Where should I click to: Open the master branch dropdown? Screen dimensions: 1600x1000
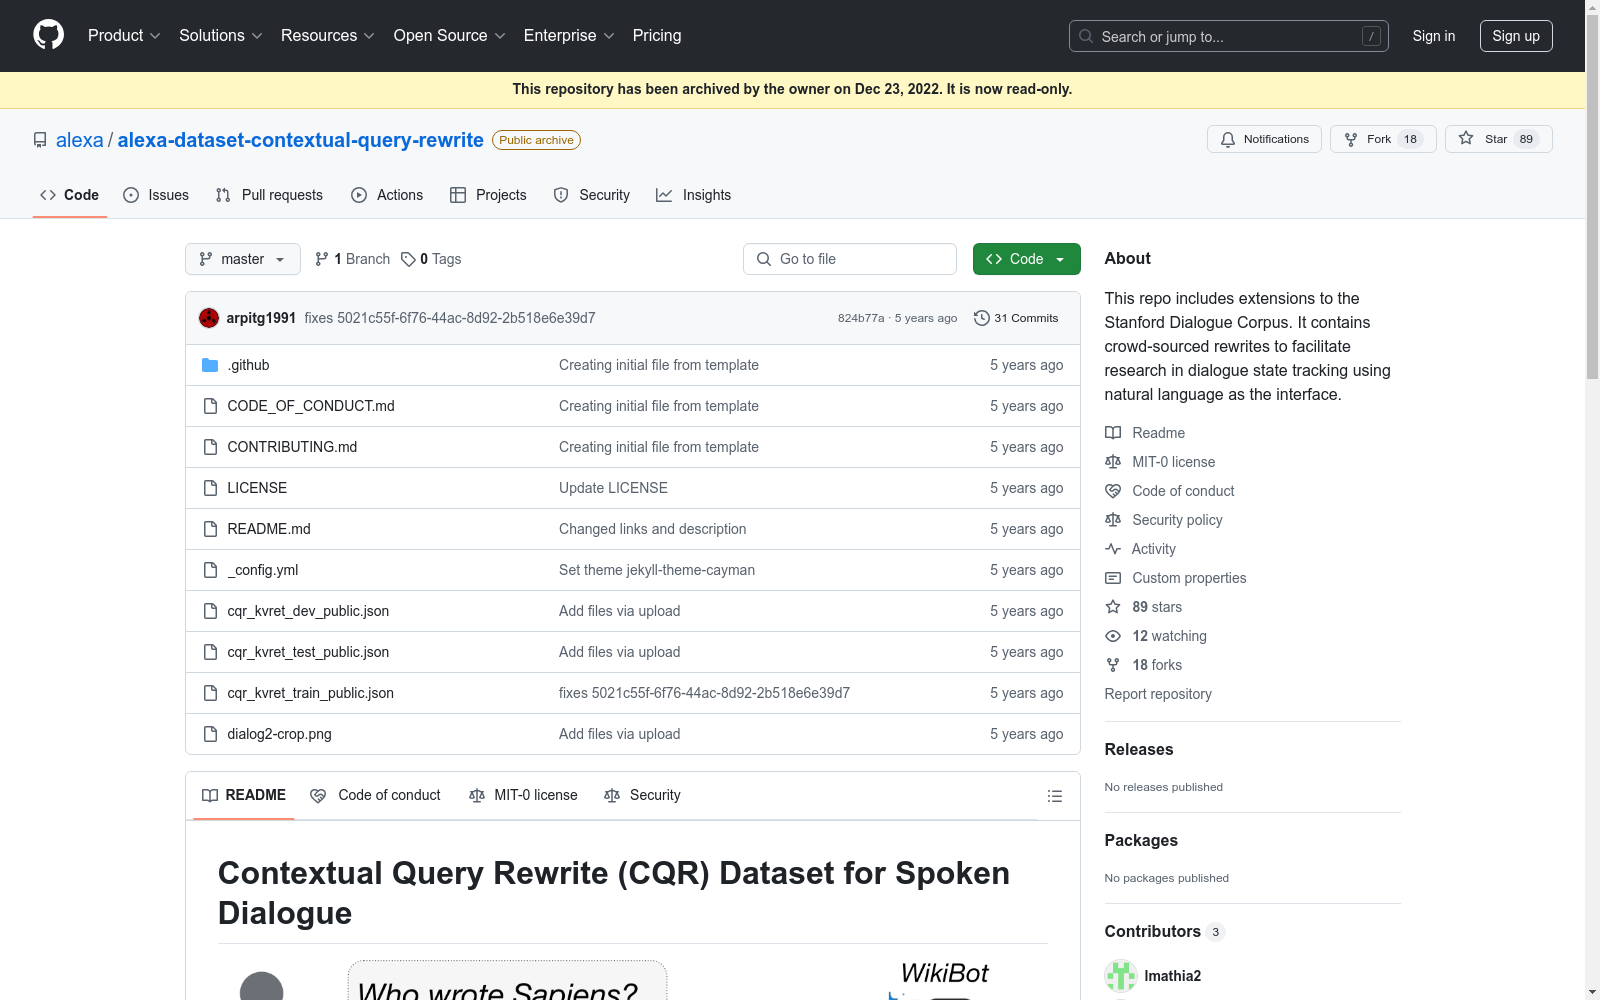(243, 259)
